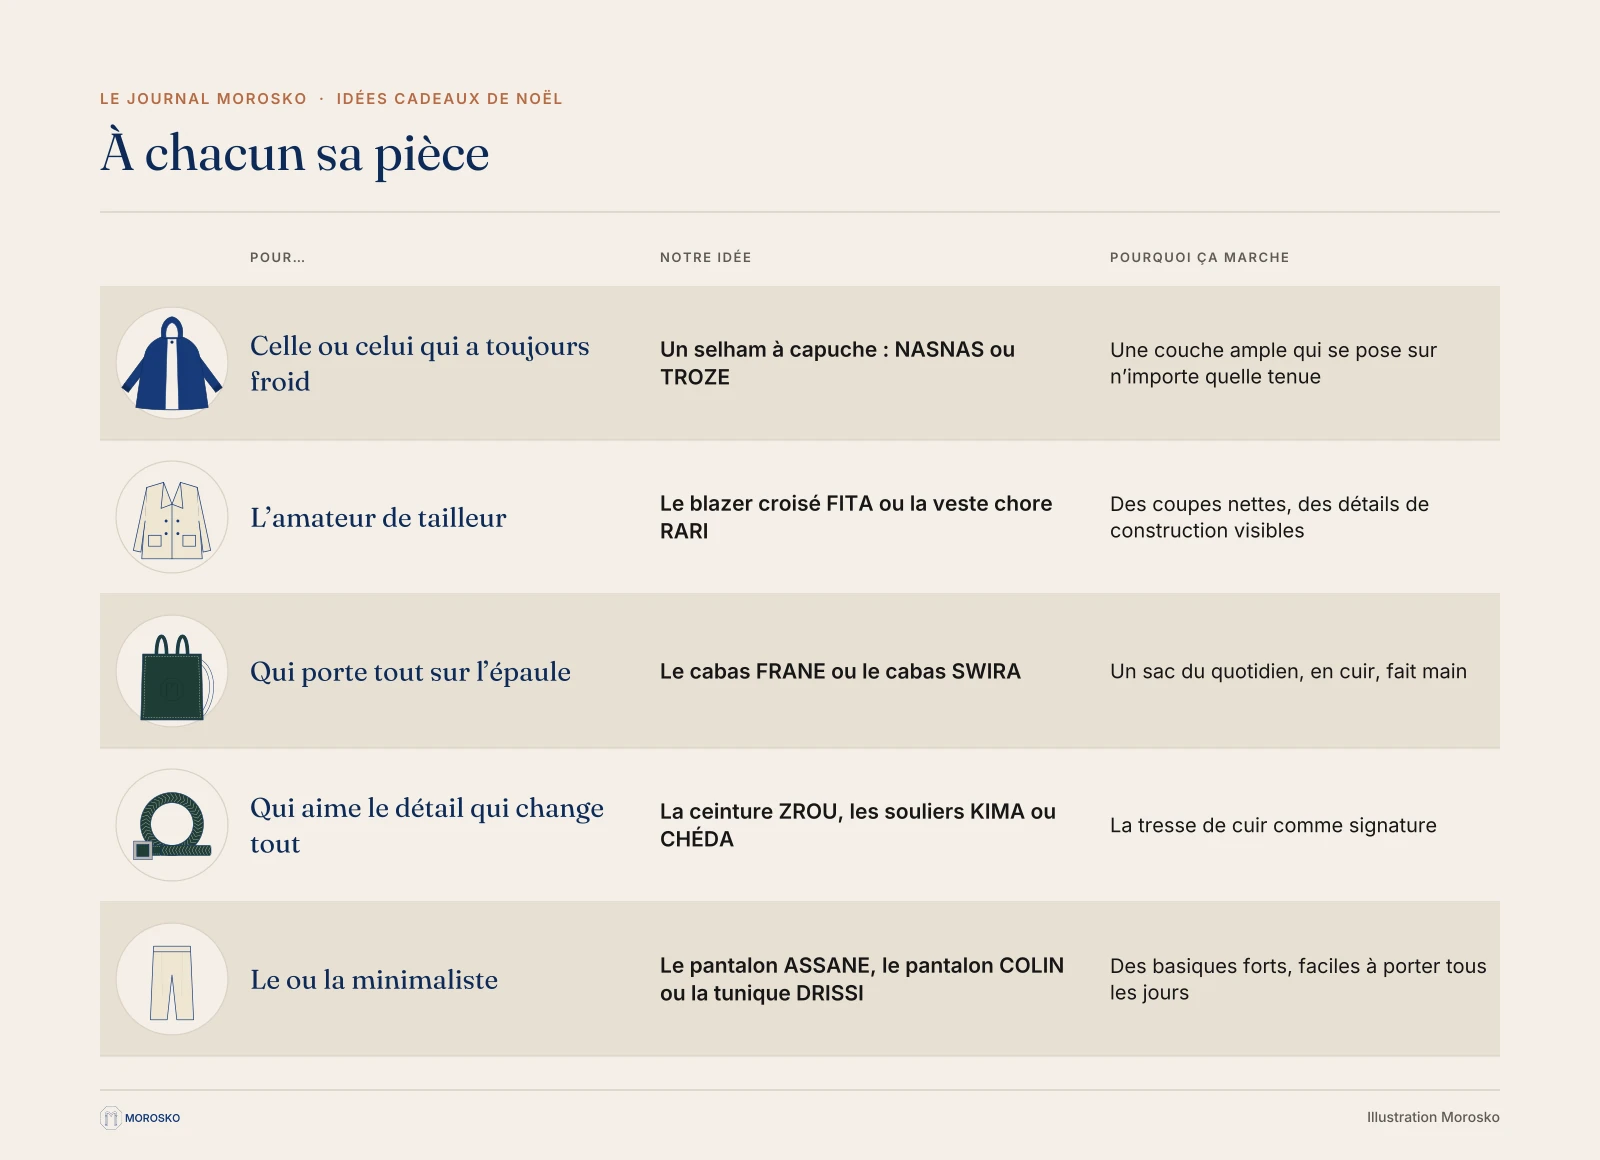
Task: Click 'Des coupes nettes, des détails' text
Action: point(1256,505)
